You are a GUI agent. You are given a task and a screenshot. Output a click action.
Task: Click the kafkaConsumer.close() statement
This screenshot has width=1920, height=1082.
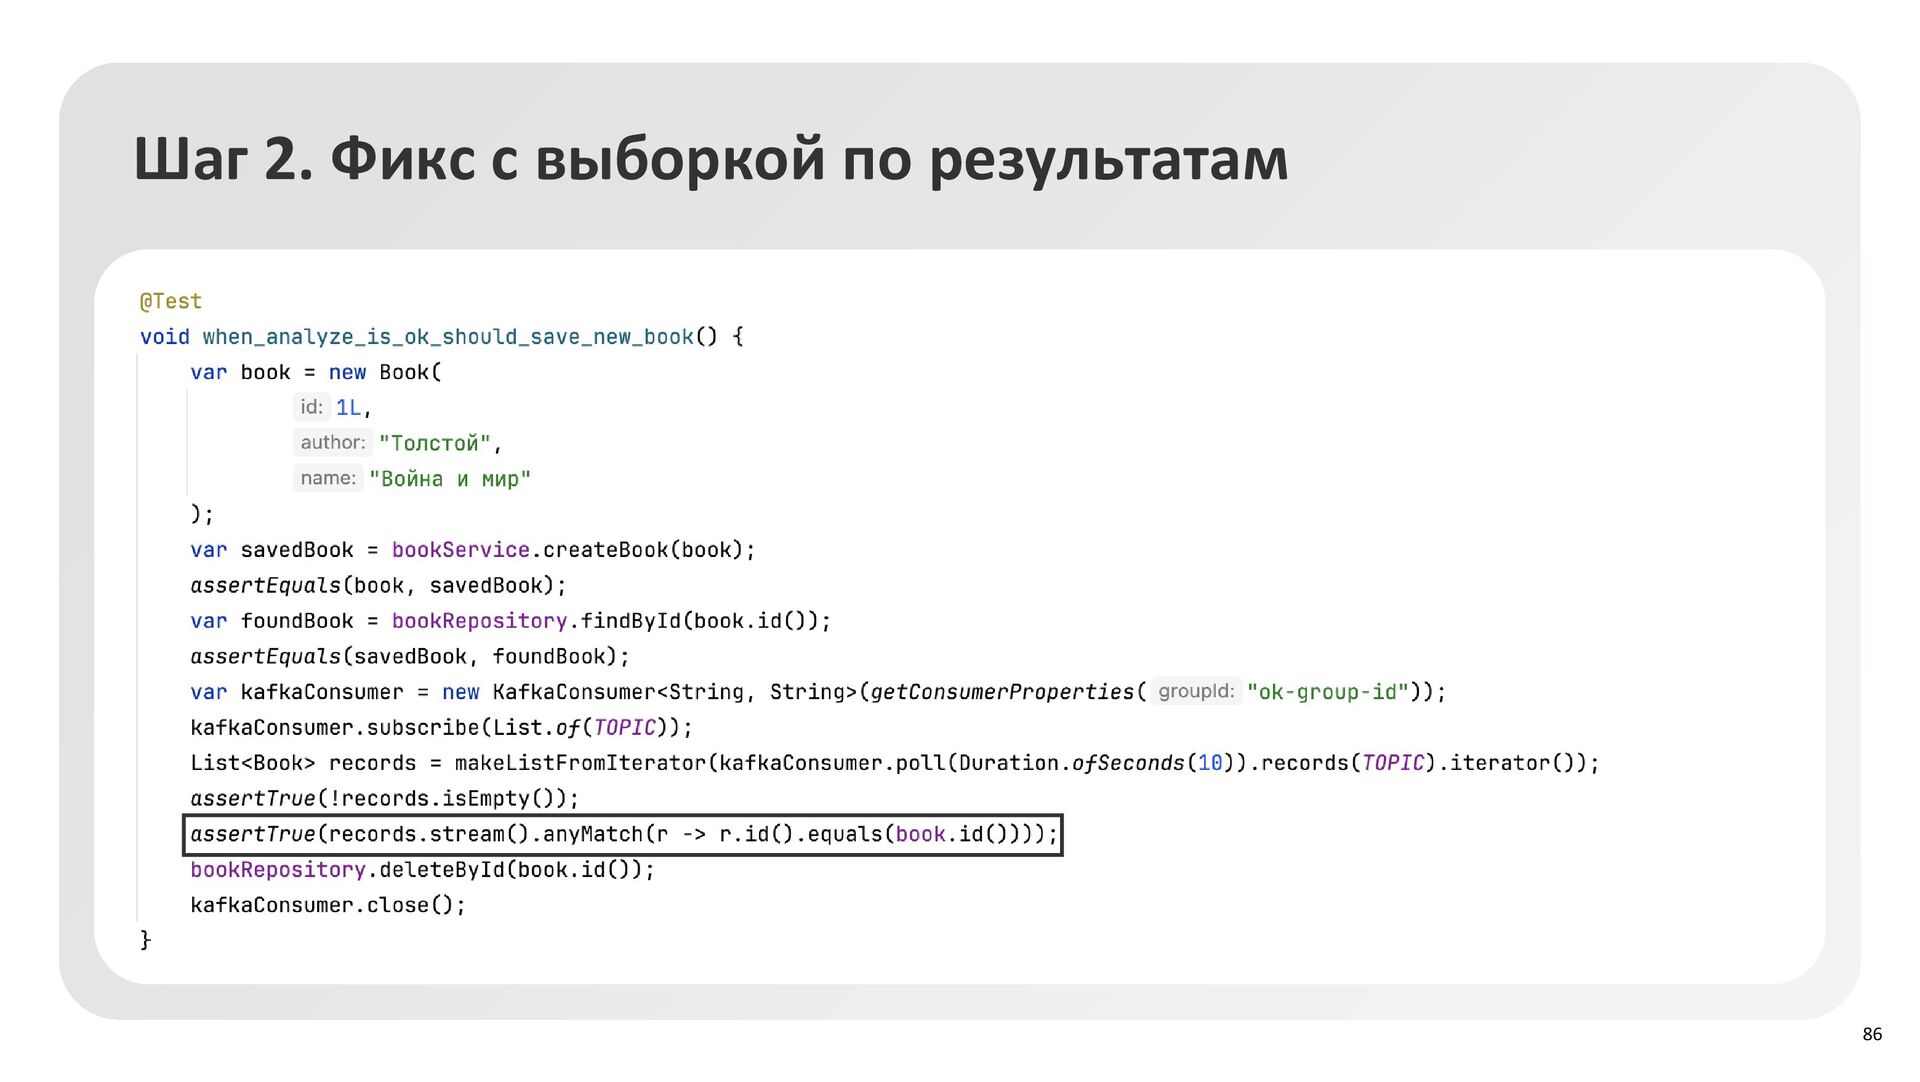coord(327,905)
